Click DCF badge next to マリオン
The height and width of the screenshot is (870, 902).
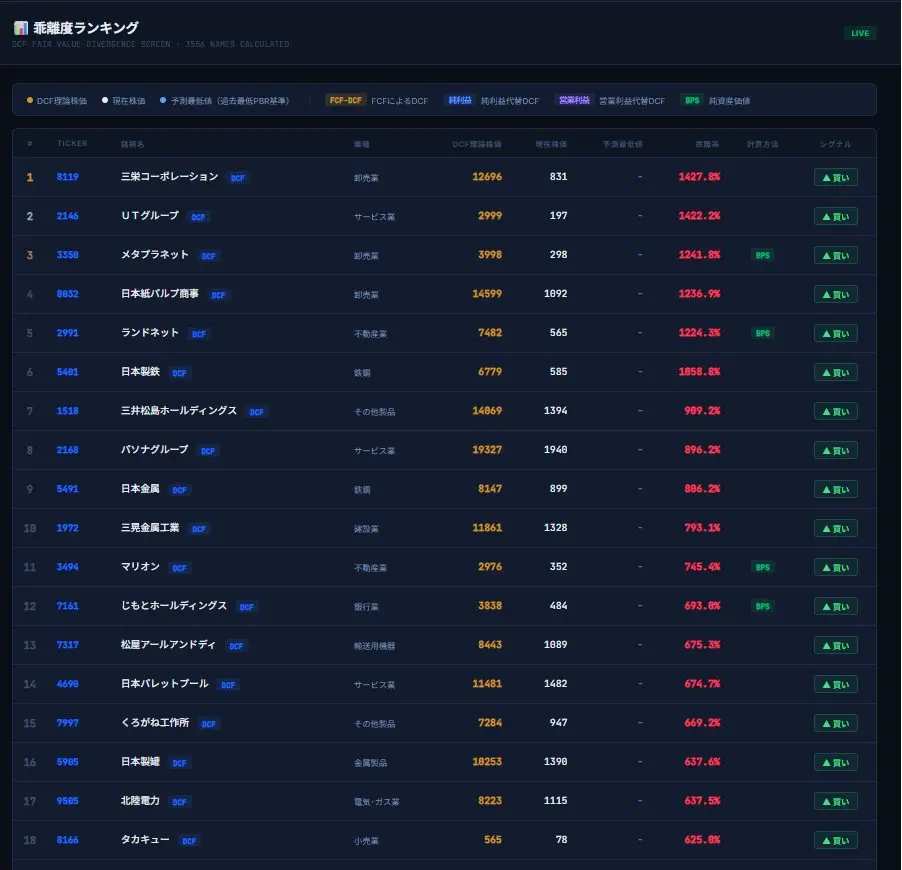(x=179, y=568)
